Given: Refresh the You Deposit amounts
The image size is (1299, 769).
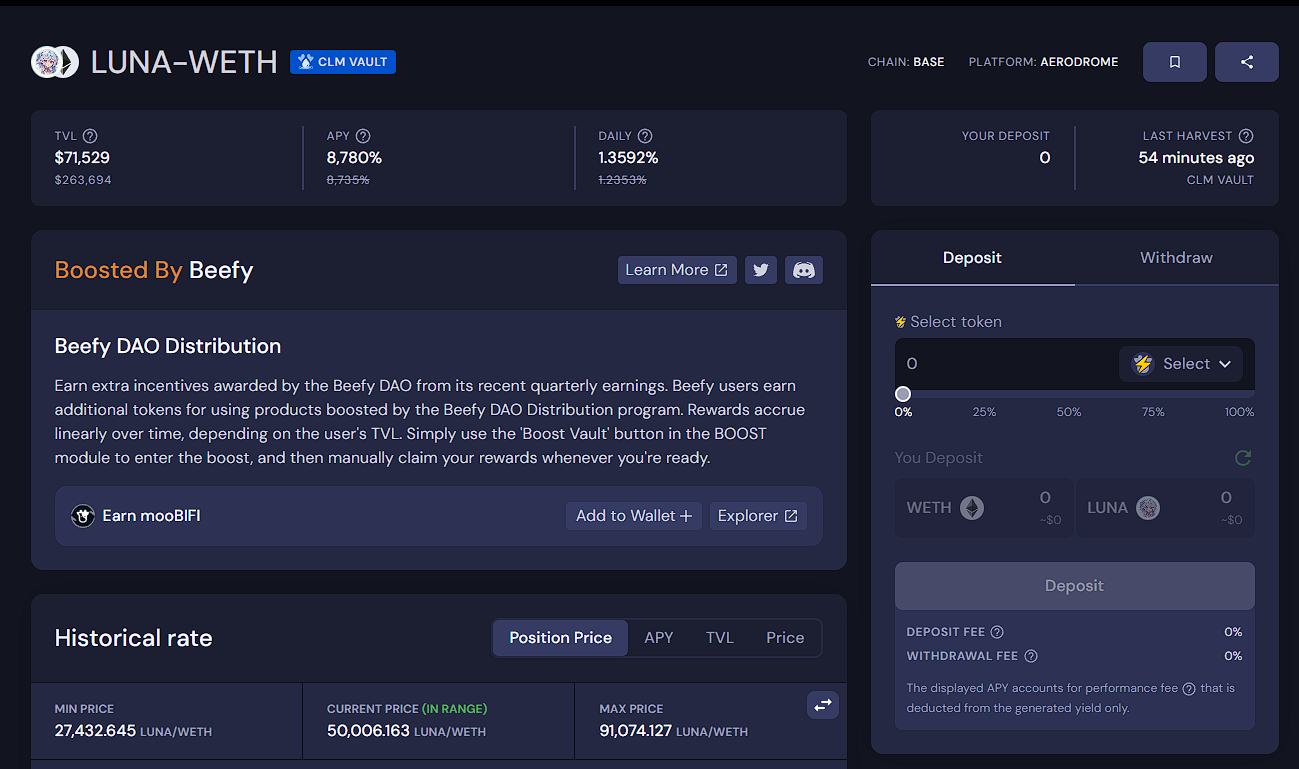Looking at the screenshot, I should [x=1243, y=458].
